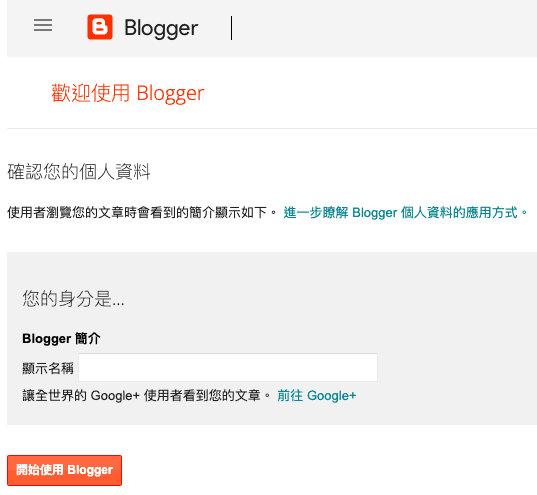Screen dimensions: 537x495
Task: Open 進一步瞭解 Blogger 個人資料的應用方式 link
Action: click(x=406, y=212)
